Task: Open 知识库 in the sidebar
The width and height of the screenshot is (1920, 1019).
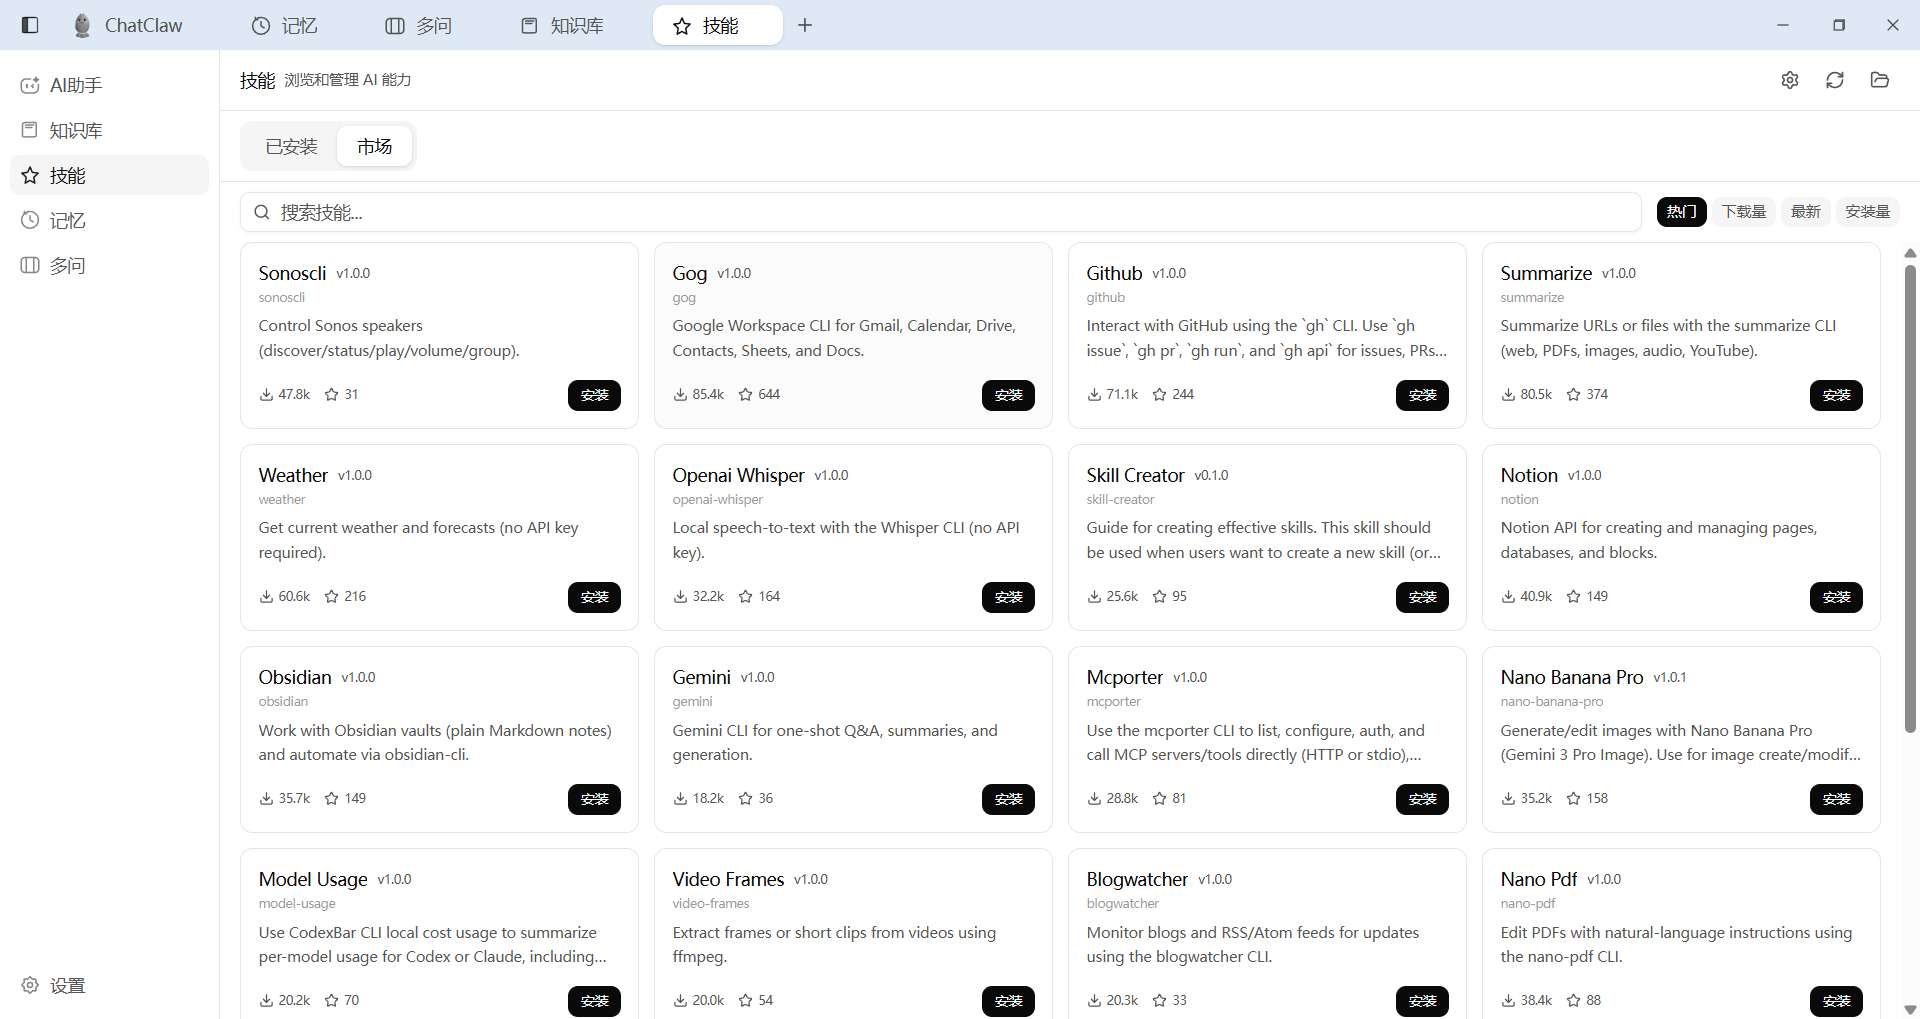Action: [x=76, y=131]
